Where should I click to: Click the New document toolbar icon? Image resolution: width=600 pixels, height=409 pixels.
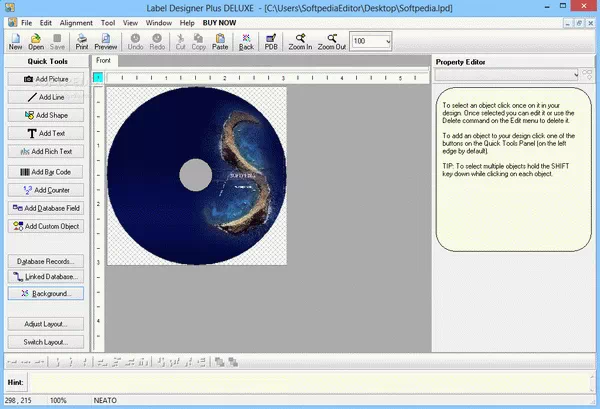(15, 40)
